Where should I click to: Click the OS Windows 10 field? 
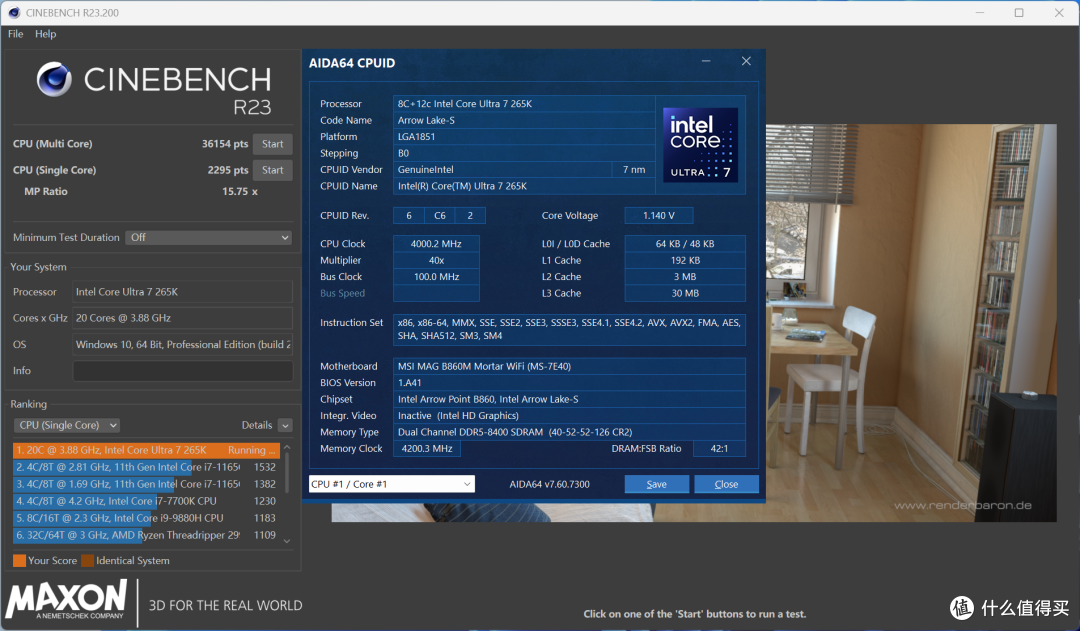(x=183, y=344)
